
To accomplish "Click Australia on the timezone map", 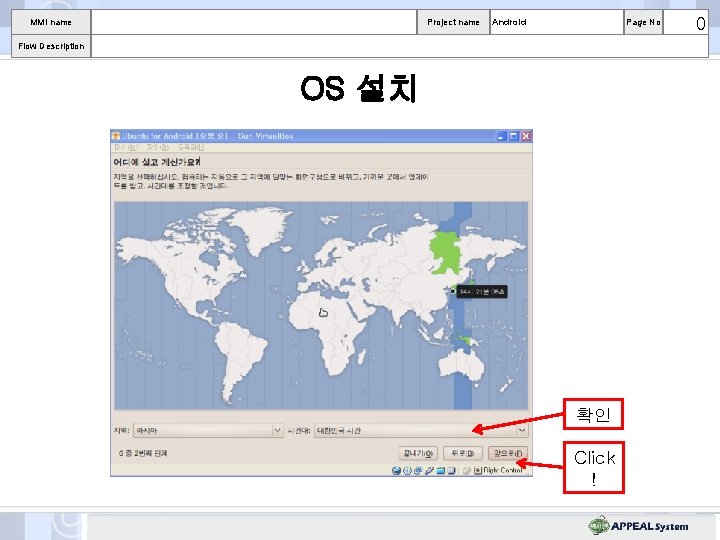I will point(461,364).
